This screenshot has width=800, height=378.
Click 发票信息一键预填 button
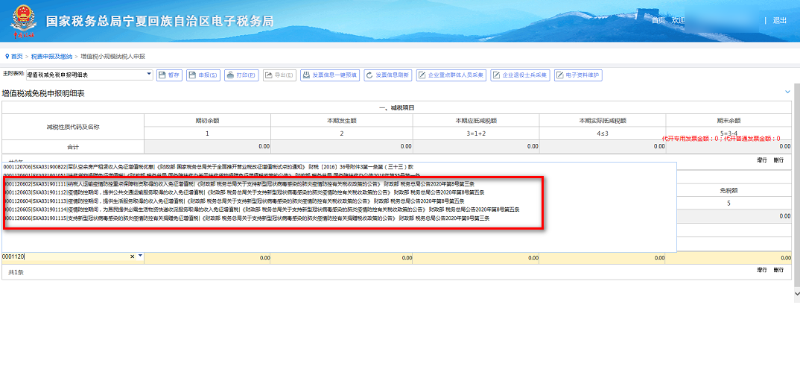click(x=330, y=75)
